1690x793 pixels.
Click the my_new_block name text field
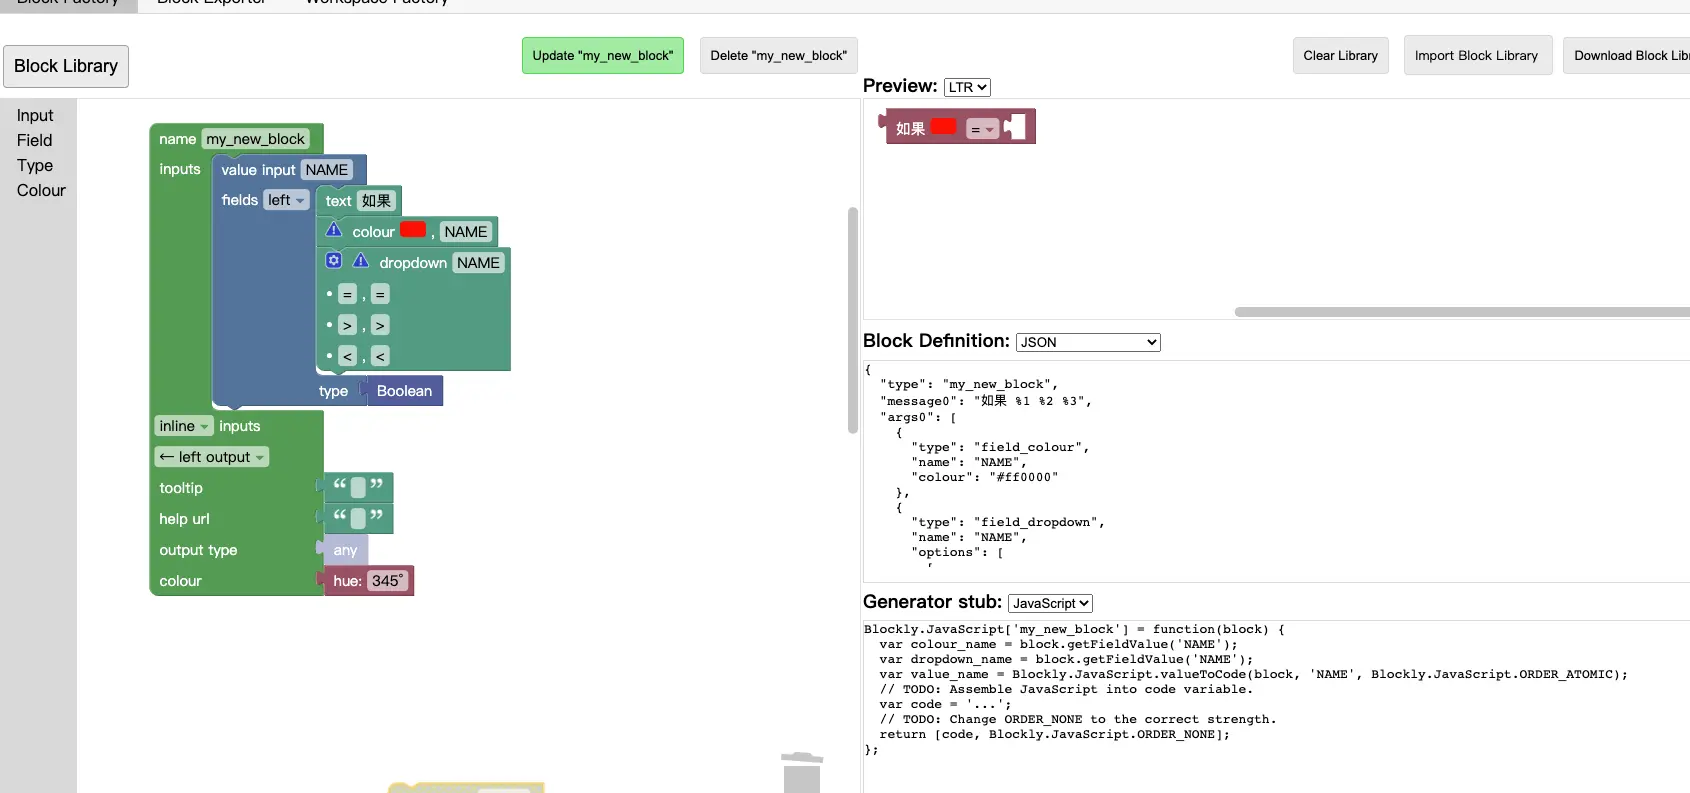[x=256, y=139]
